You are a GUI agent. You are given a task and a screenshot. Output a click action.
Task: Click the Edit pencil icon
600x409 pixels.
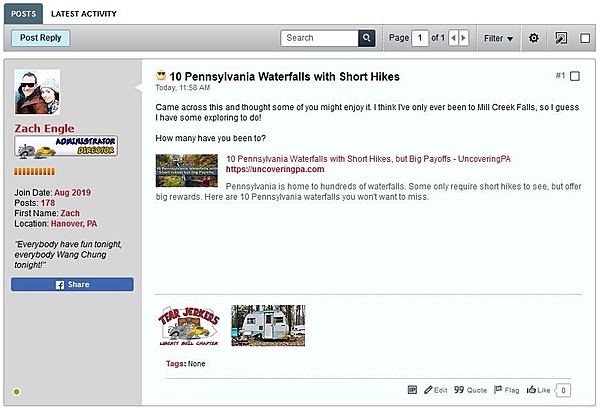click(434, 389)
